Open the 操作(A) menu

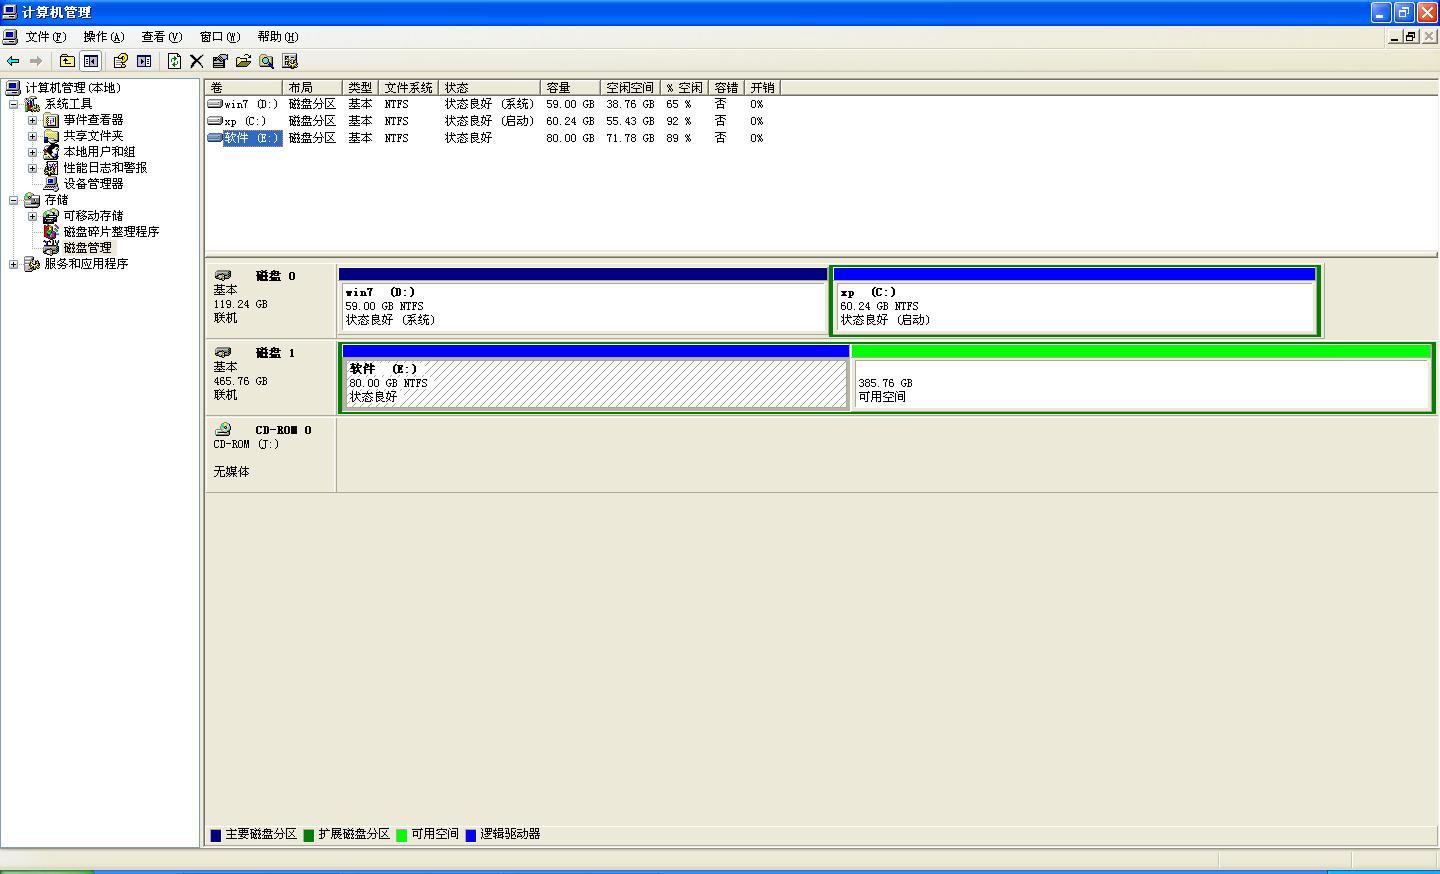(103, 37)
